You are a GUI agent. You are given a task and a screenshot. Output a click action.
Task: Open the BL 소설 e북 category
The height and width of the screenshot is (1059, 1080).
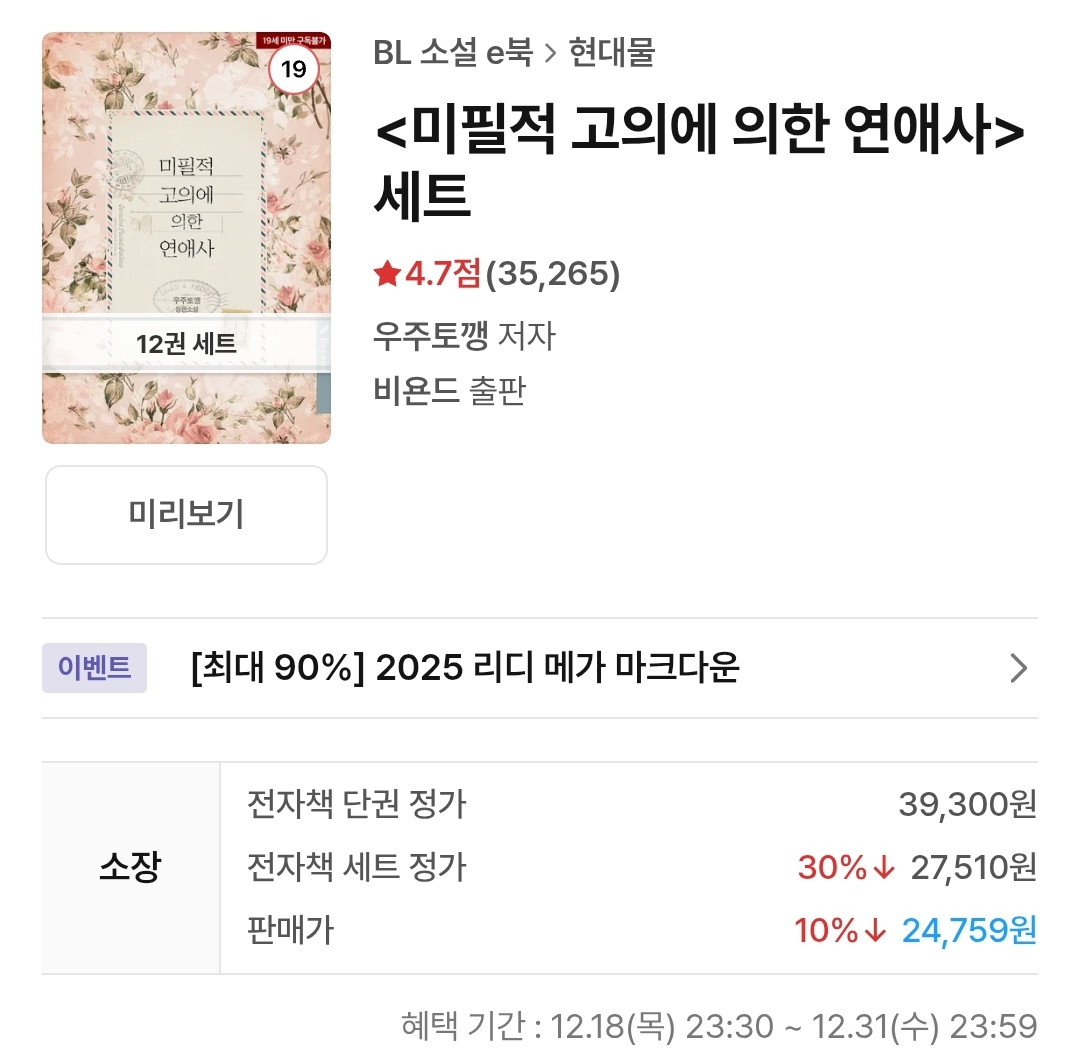pyautogui.click(x=453, y=53)
